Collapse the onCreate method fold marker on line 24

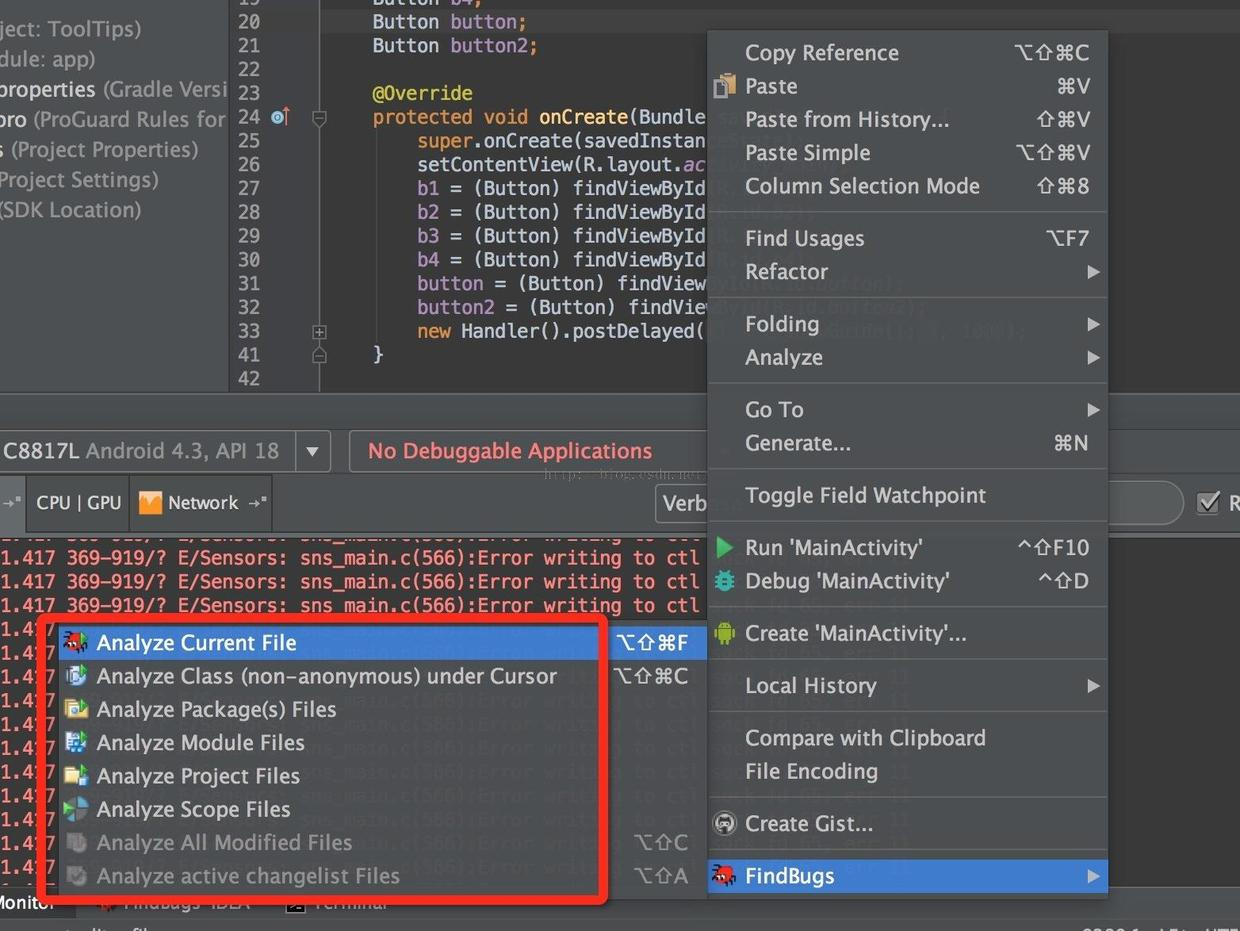coord(319,118)
